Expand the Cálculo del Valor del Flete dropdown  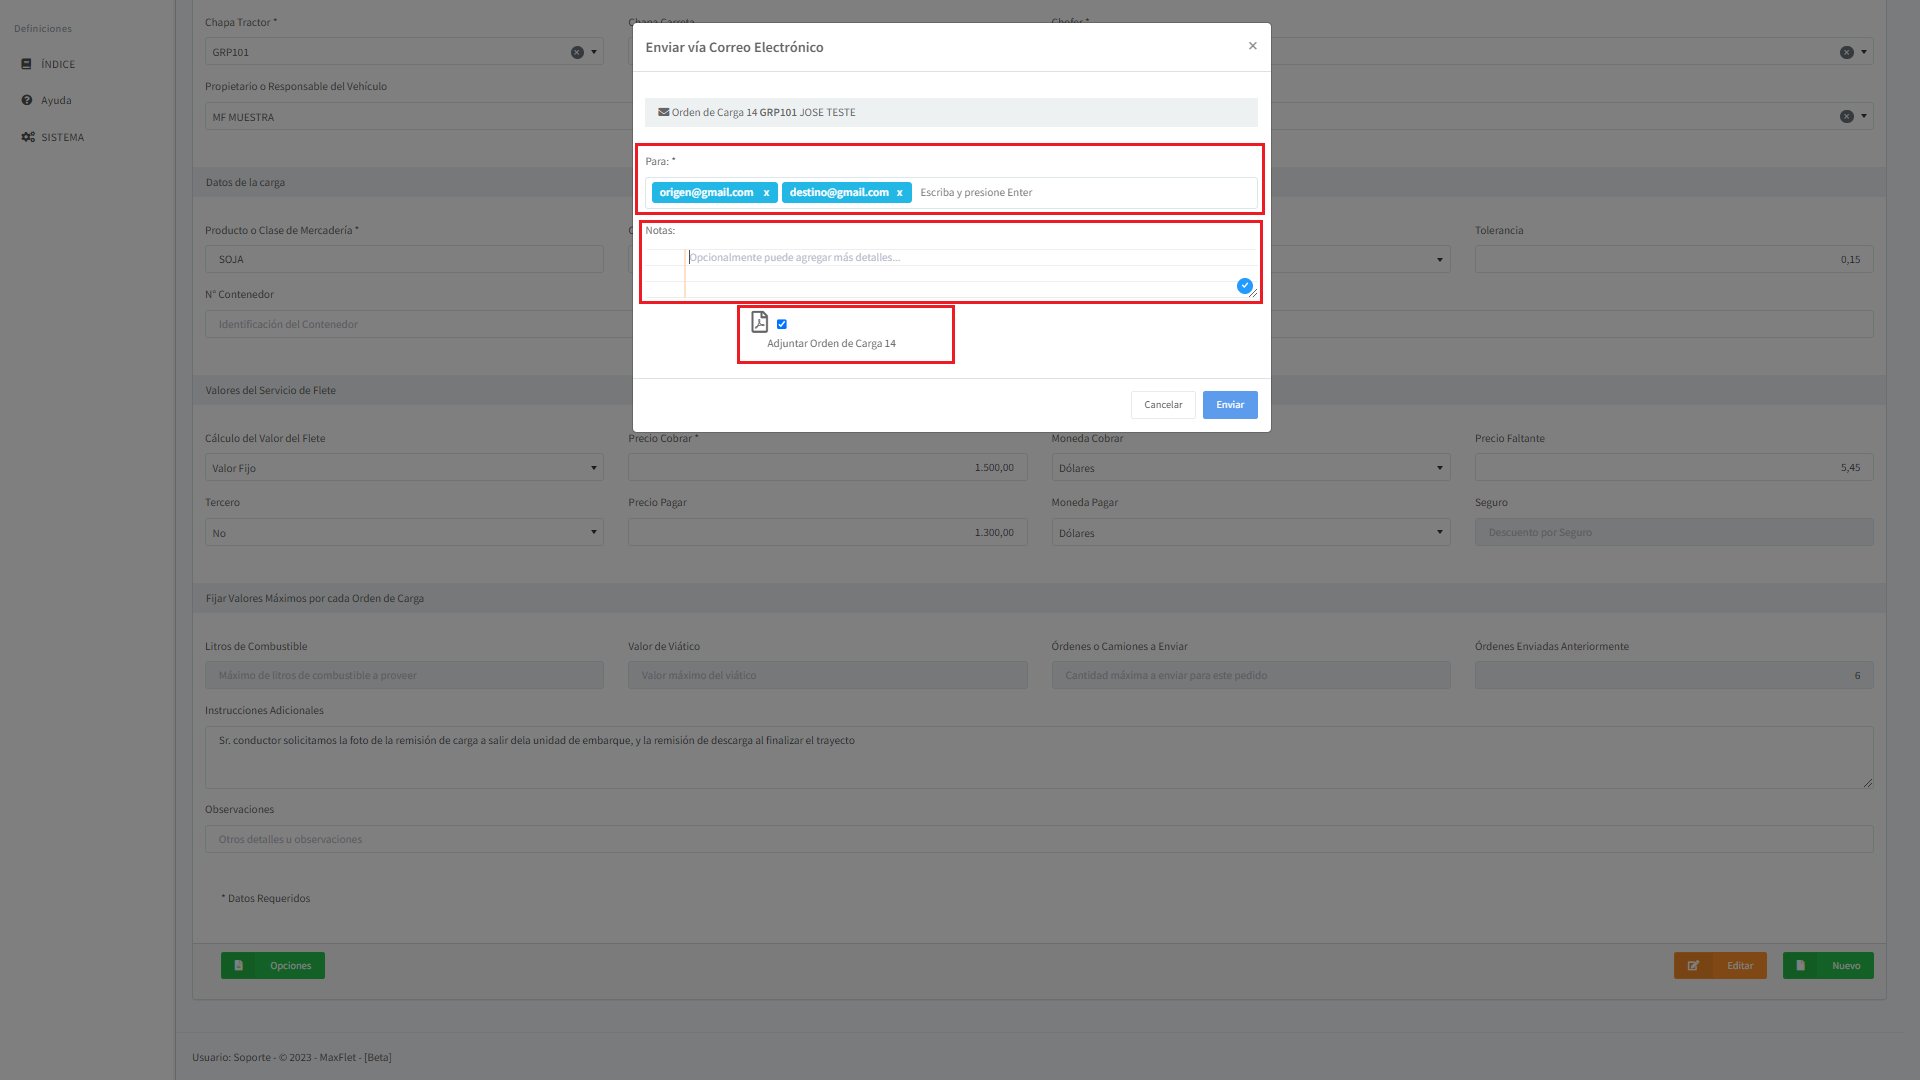[x=404, y=468]
